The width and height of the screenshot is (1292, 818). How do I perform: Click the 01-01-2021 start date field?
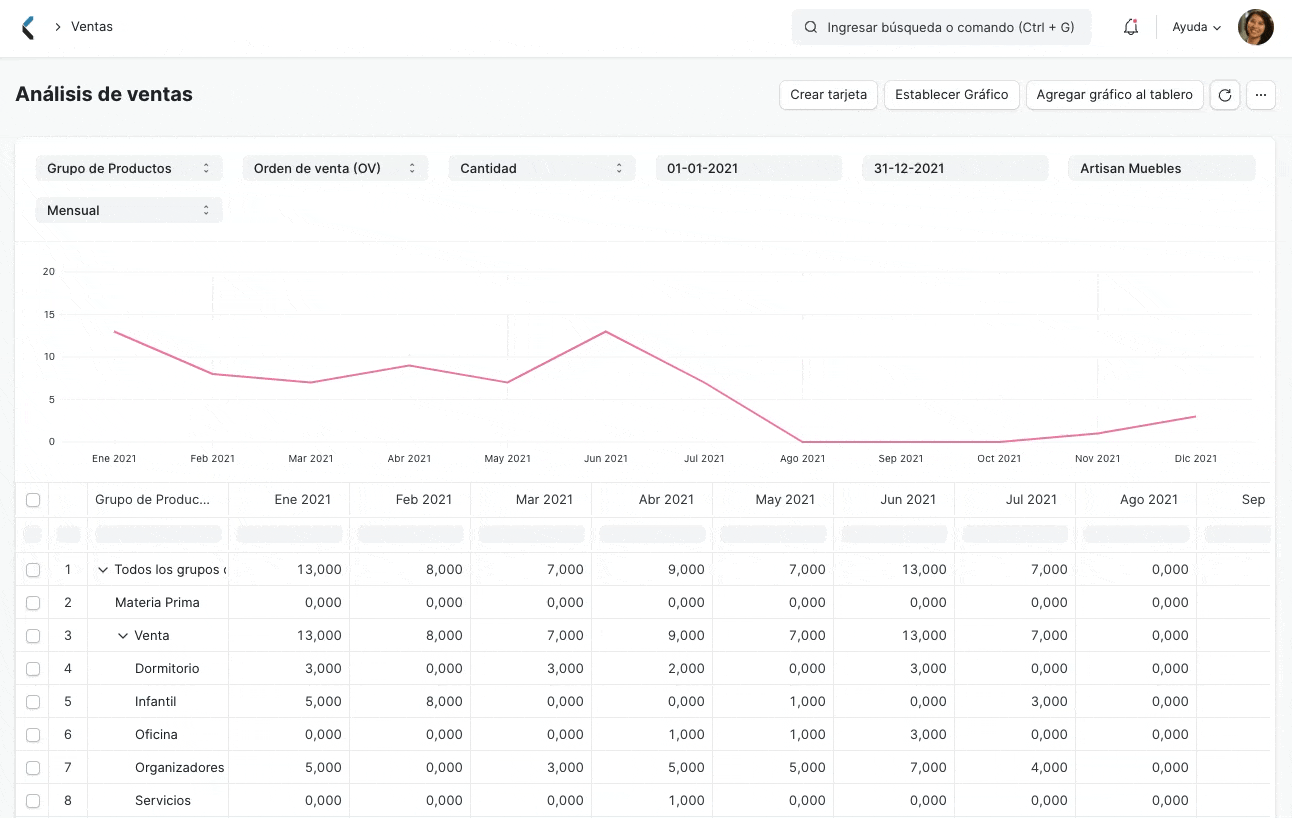tap(748, 168)
